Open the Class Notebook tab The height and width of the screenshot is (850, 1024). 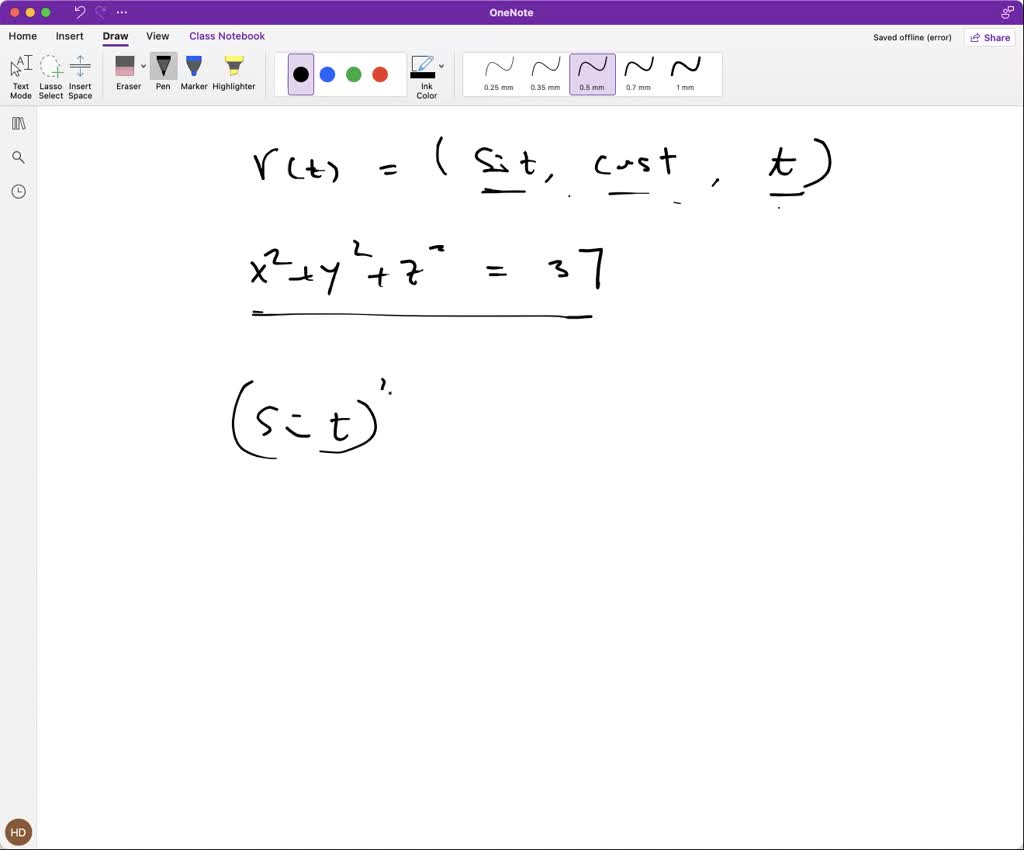[226, 36]
